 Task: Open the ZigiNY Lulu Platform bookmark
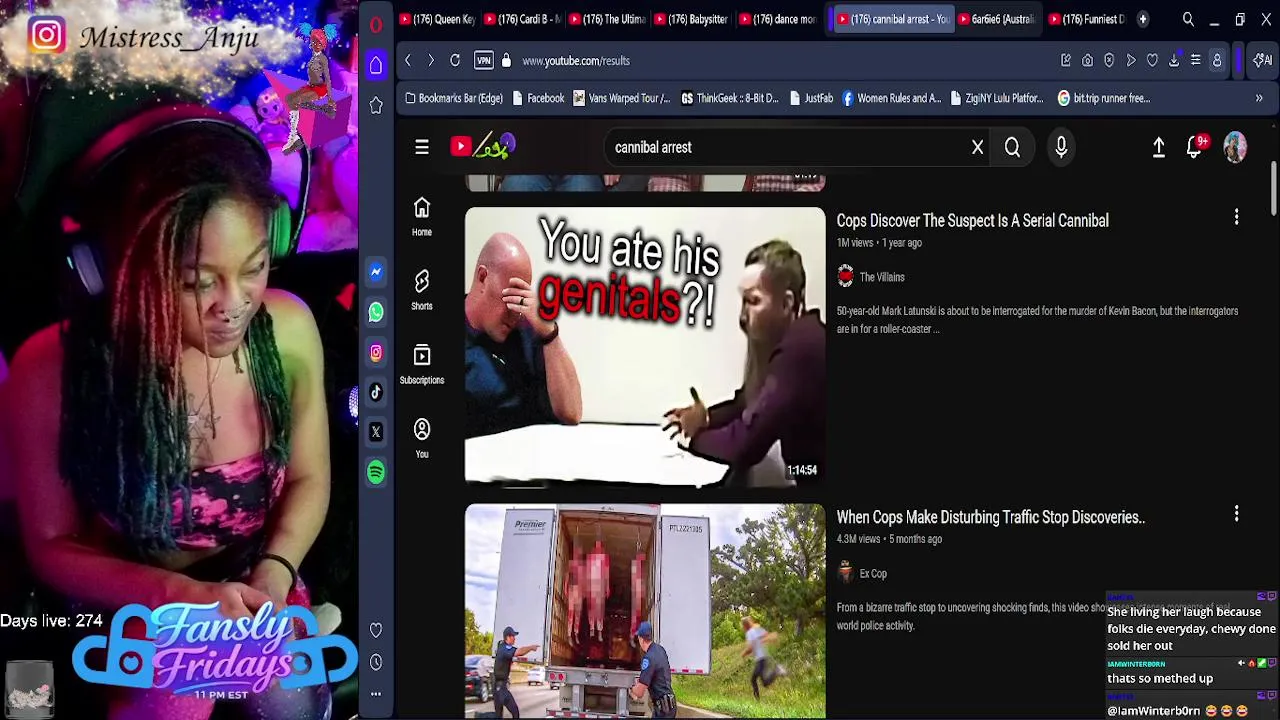pos(997,98)
